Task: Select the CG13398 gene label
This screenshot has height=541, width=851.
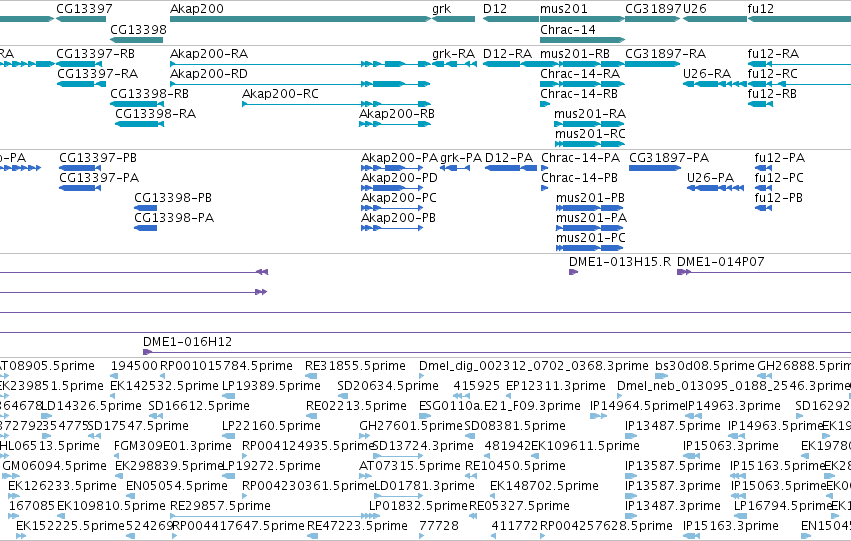Action: click(138, 29)
